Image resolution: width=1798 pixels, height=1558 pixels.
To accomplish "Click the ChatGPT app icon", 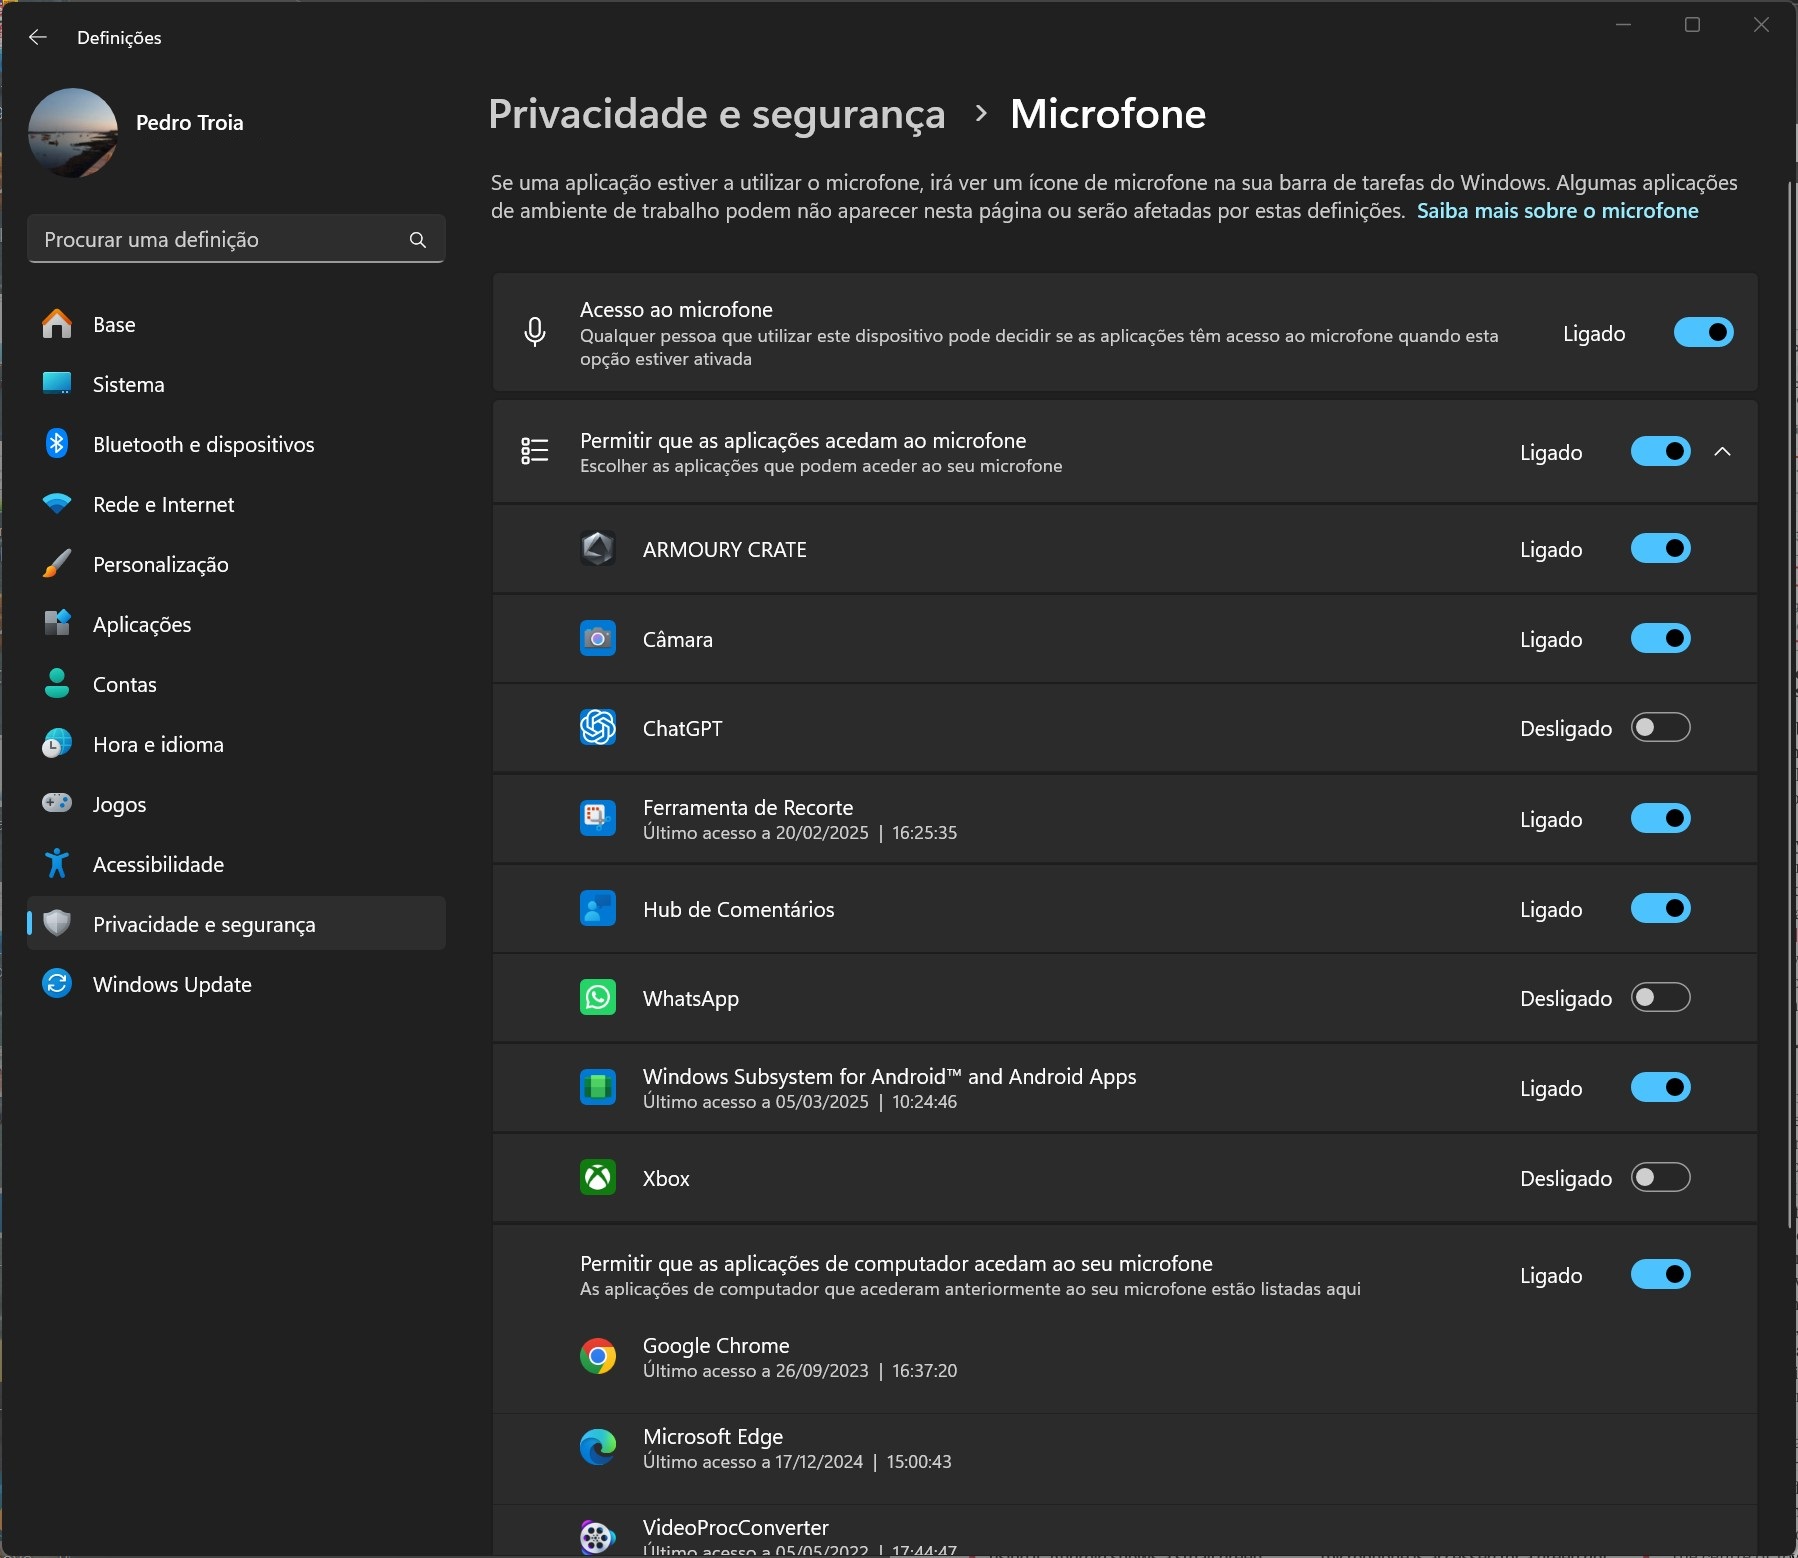I will [x=598, y=728].
